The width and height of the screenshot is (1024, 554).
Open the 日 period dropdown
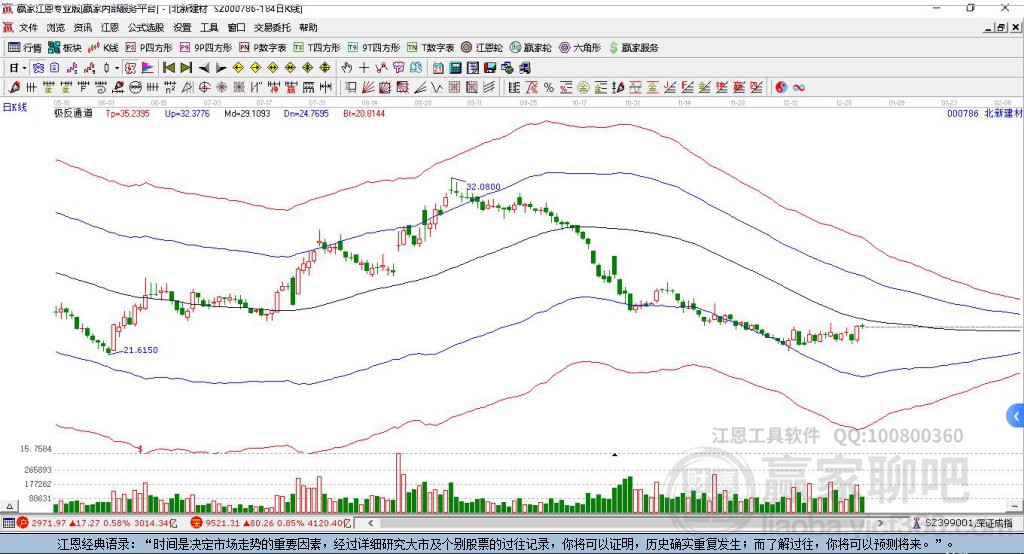(x=18, y=68)
